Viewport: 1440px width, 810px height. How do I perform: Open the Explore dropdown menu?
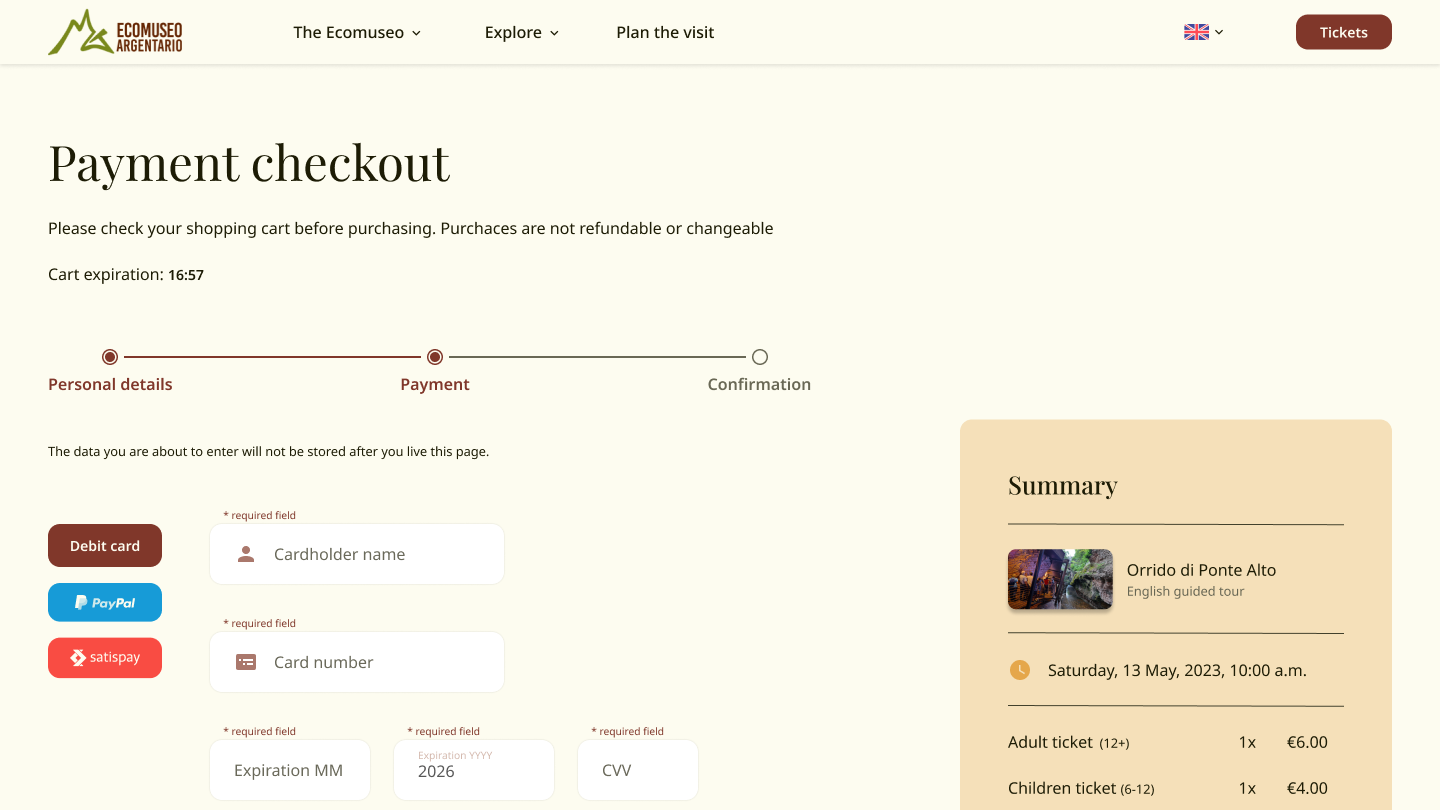pyautogui.click(x=521, y=32)
